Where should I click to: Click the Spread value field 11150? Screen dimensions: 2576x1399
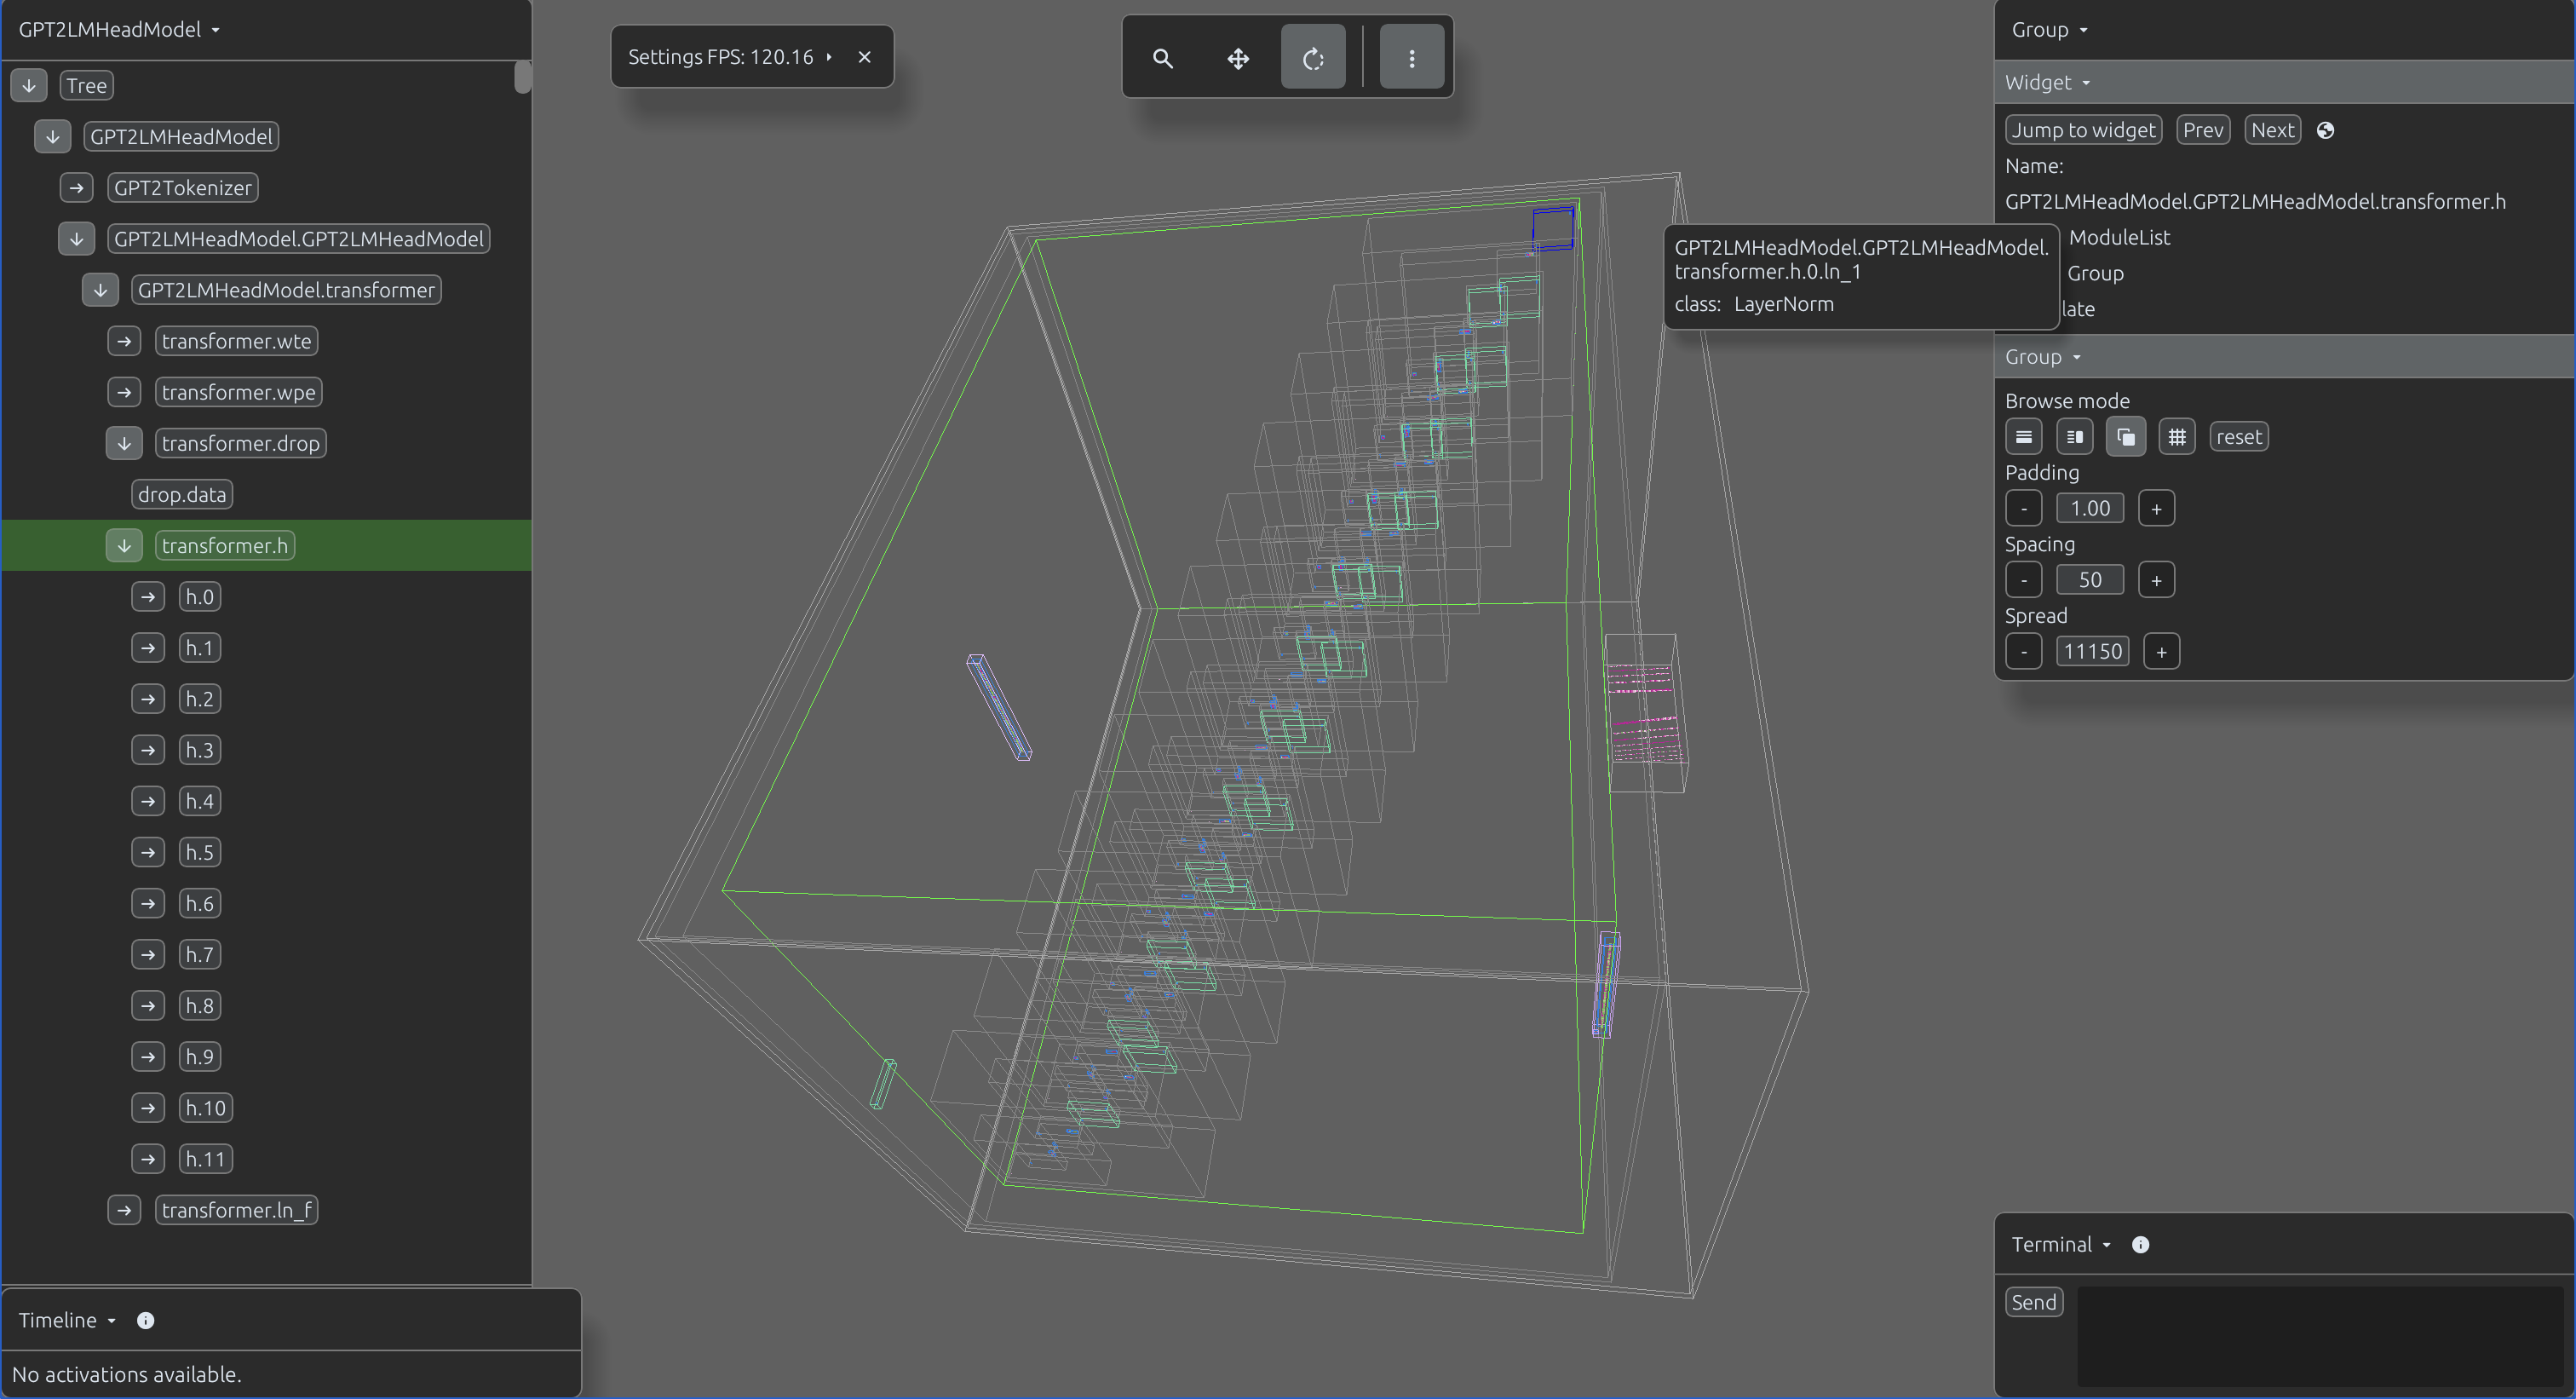coord(2092,652)
